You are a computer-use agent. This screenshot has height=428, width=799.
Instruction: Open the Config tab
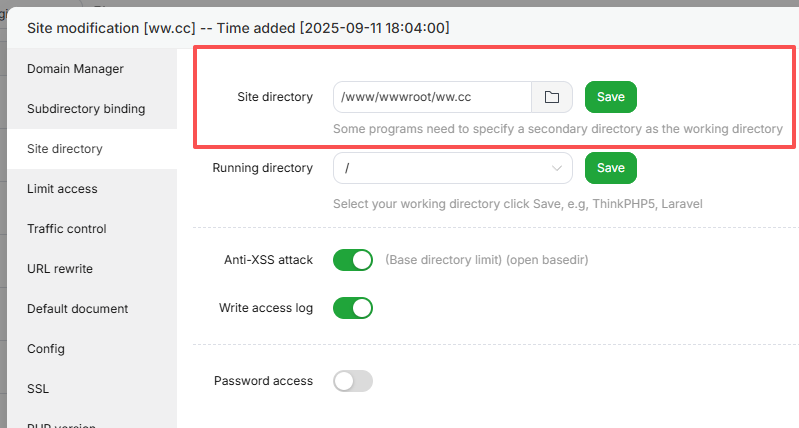[x=46, y=349]
